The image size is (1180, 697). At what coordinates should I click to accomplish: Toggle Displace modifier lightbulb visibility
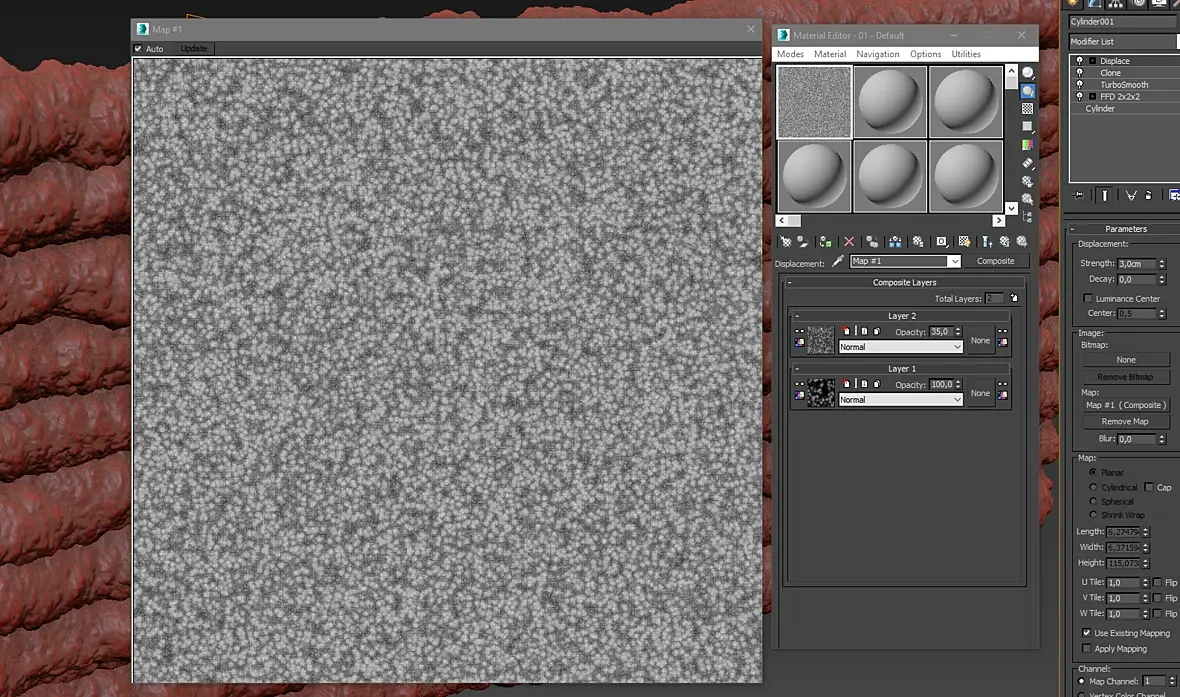[1079, 61]
